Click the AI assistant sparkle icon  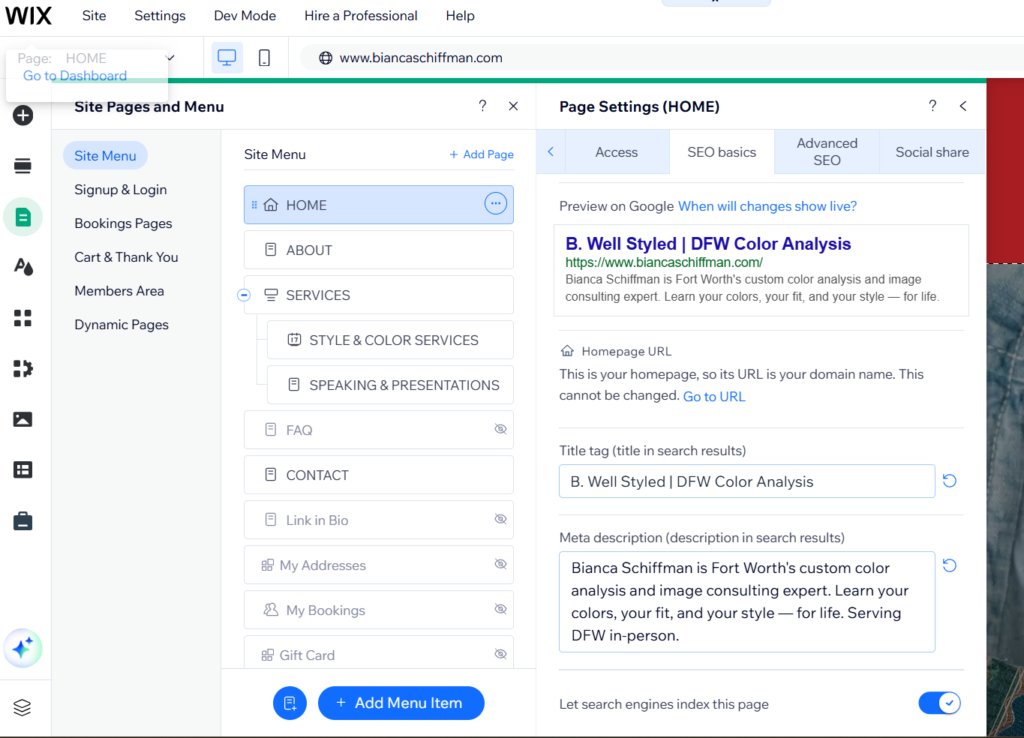click(22, 648)
